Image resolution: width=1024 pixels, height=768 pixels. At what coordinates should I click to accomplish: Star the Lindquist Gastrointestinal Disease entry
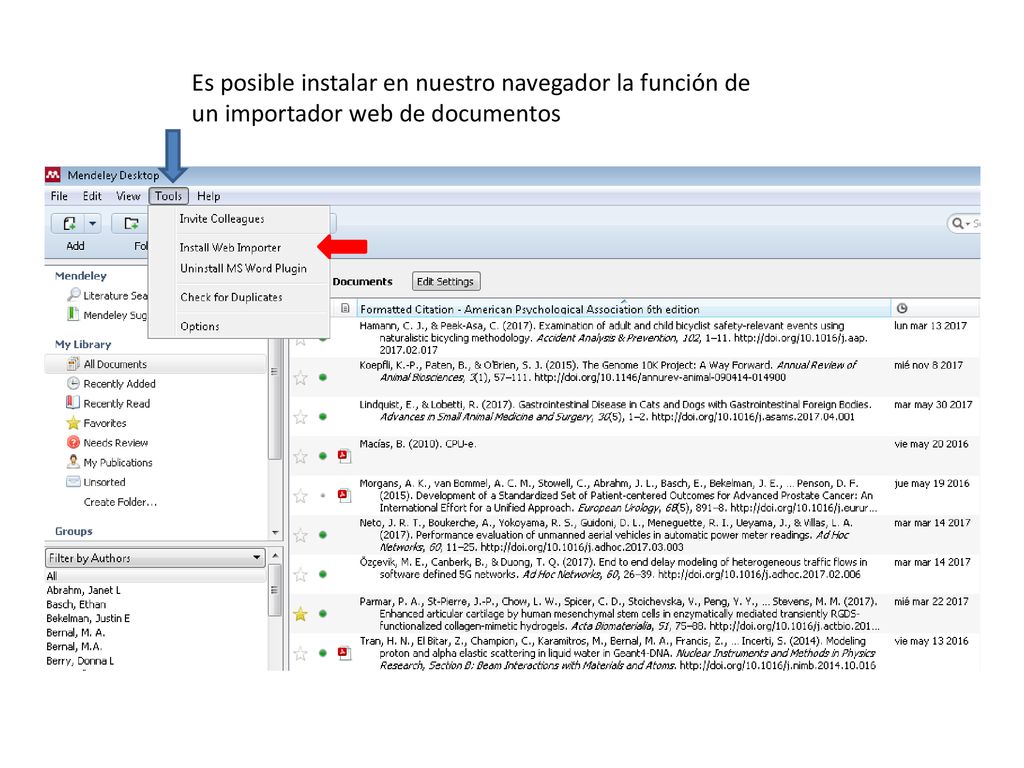(300, 417)
